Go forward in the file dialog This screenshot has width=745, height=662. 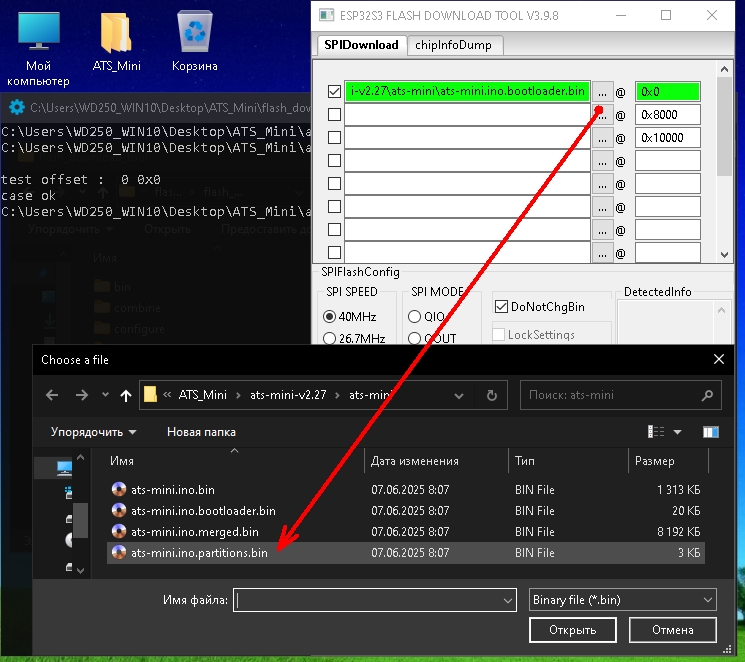[82, 395]
